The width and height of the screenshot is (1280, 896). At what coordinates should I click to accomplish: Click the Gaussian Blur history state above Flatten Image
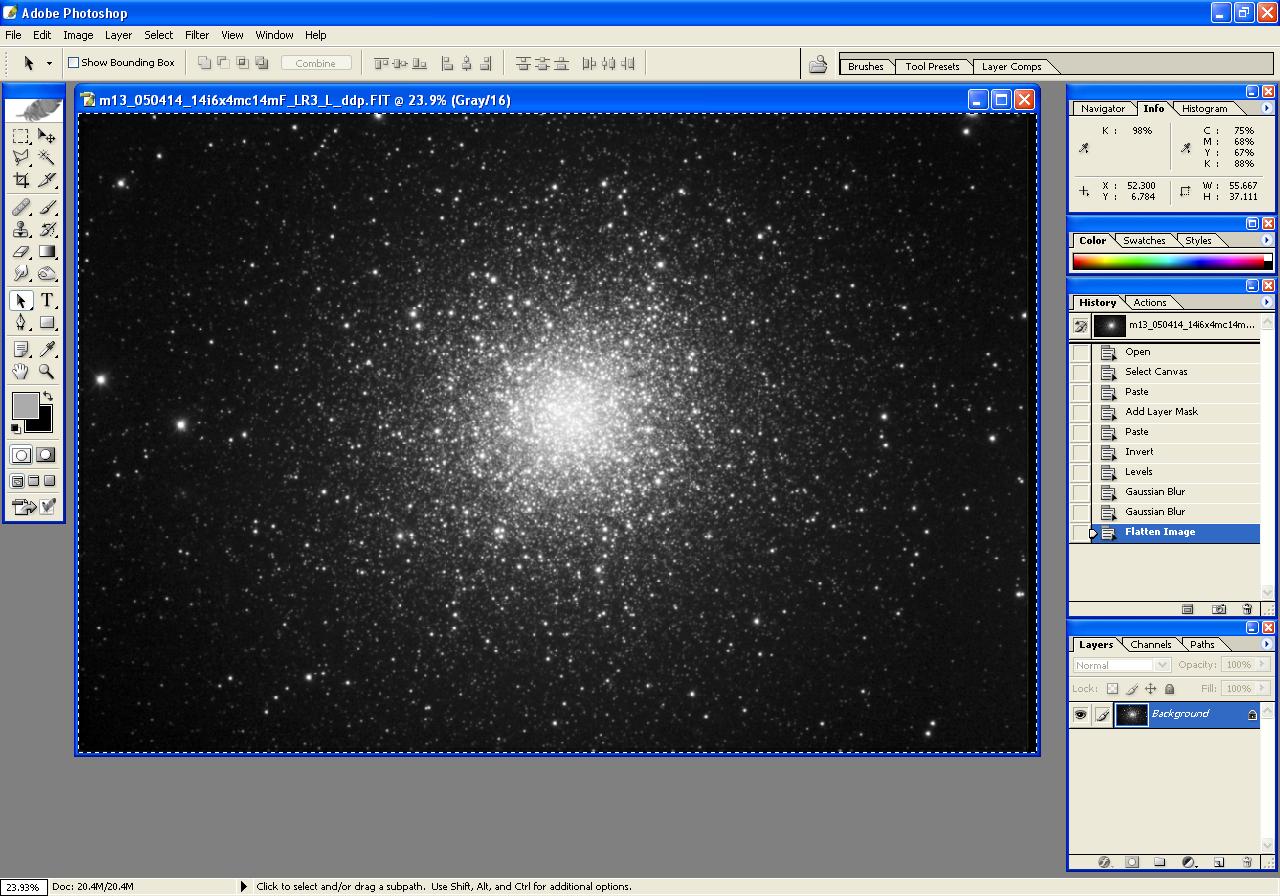click(1154, 512)
